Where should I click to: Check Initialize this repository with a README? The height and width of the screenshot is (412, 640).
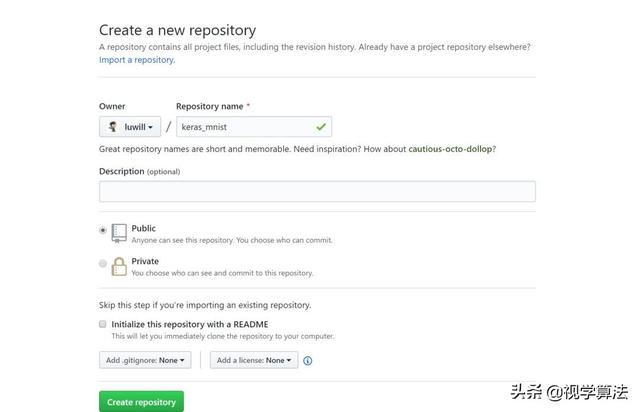102,324
